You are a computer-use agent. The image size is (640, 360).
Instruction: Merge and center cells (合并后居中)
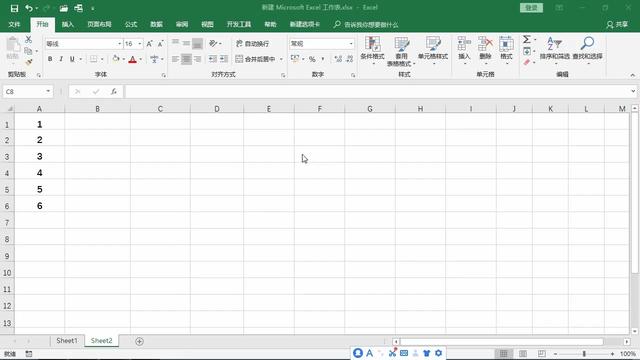[x=255, y=59]
